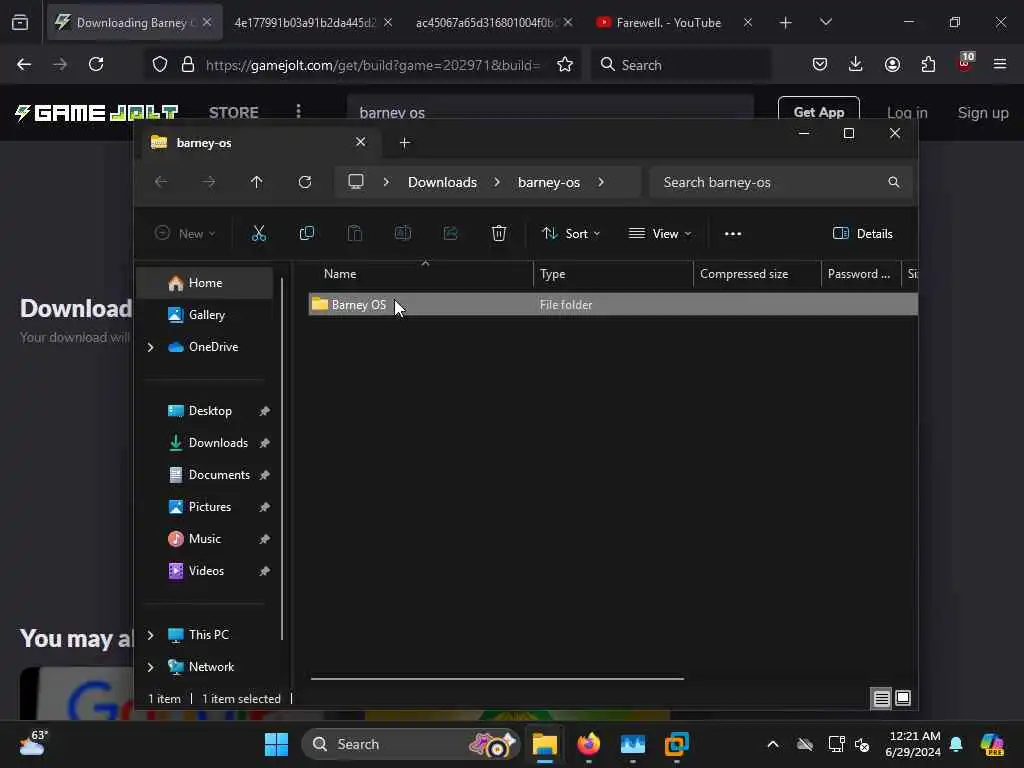
Task: Expand the OneDrive tree node
Action: [150, 347]
